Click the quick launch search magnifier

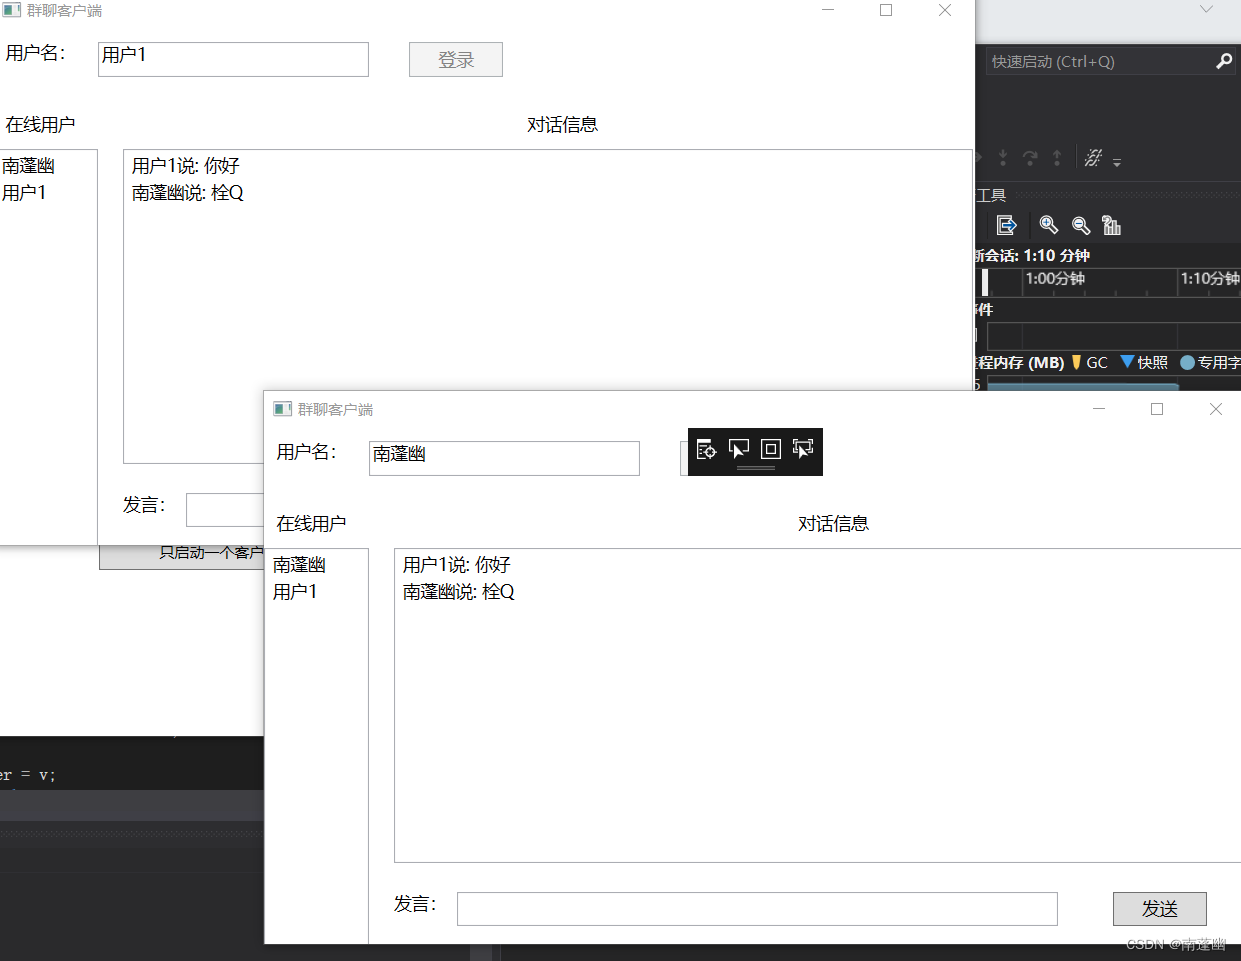[x=1224, y=61]
